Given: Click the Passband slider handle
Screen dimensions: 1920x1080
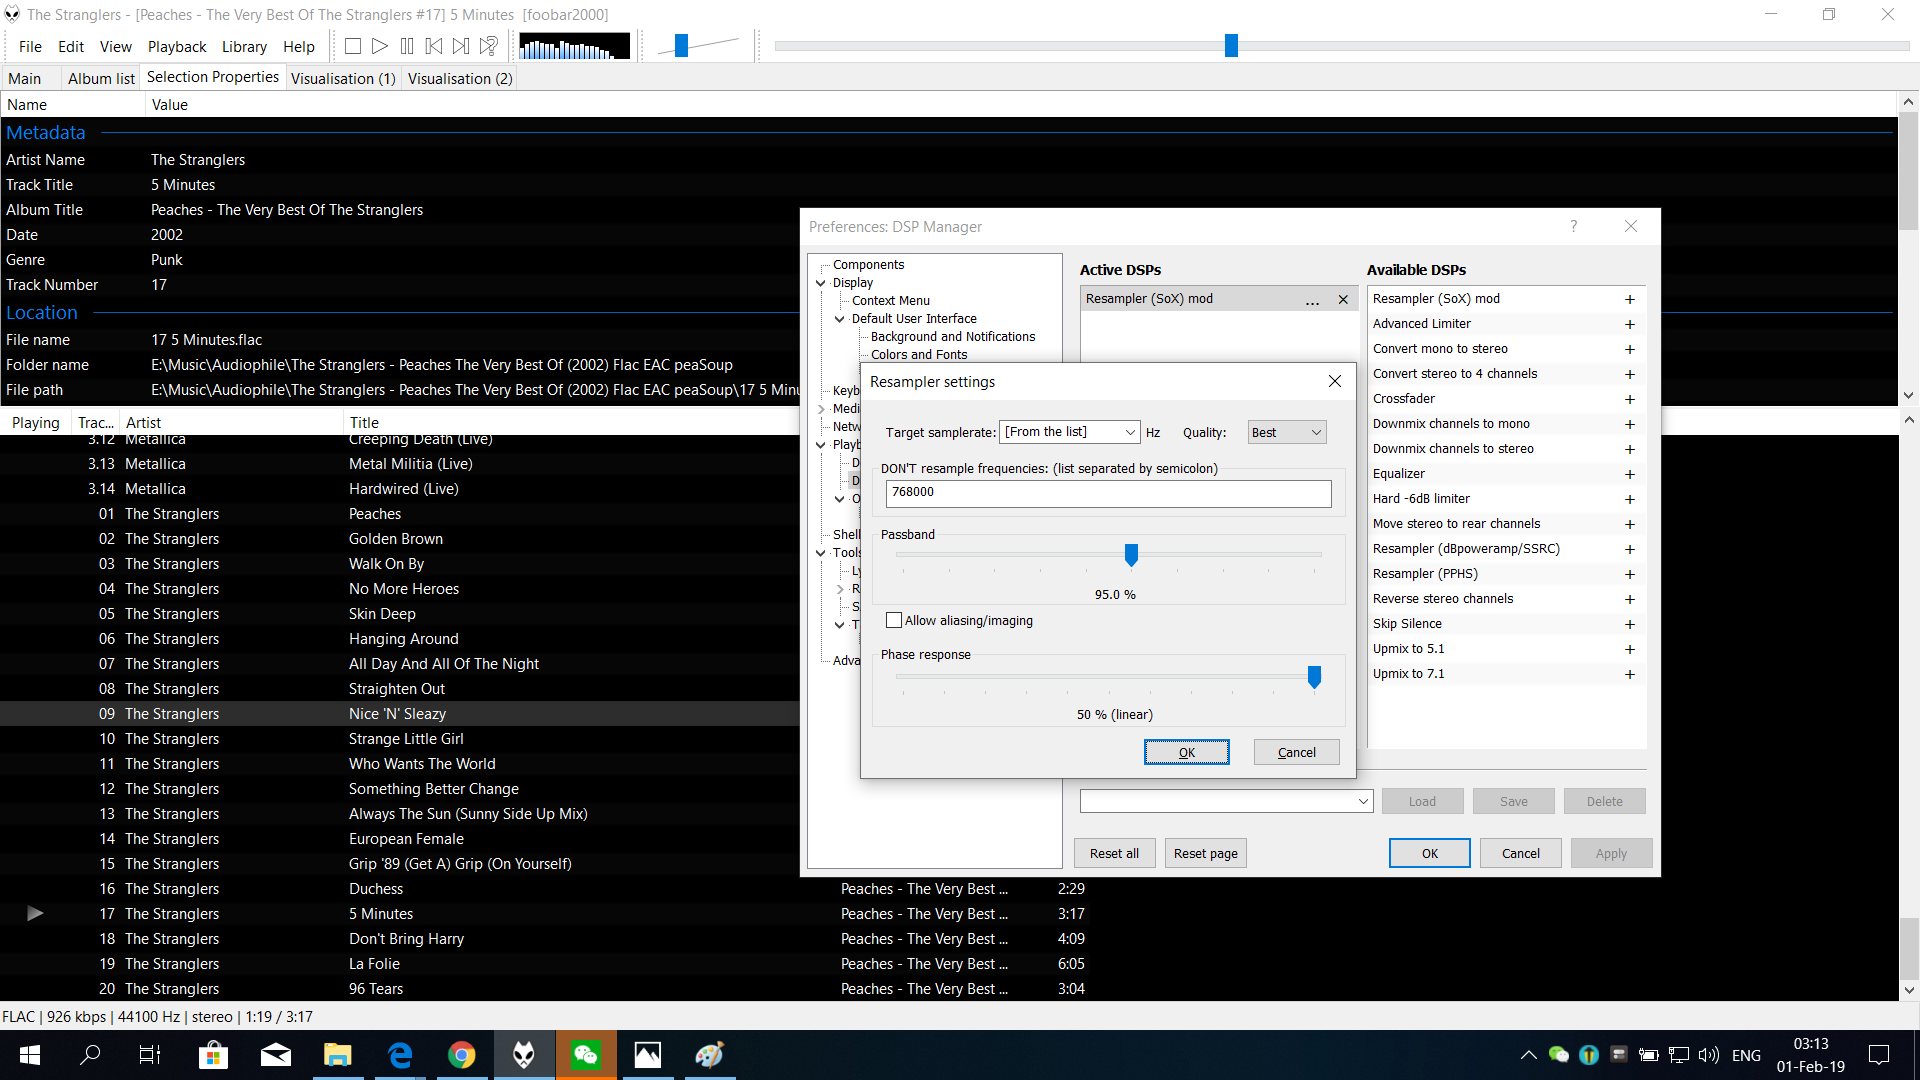Looking at the screenshot, I should pos(1131,554).
